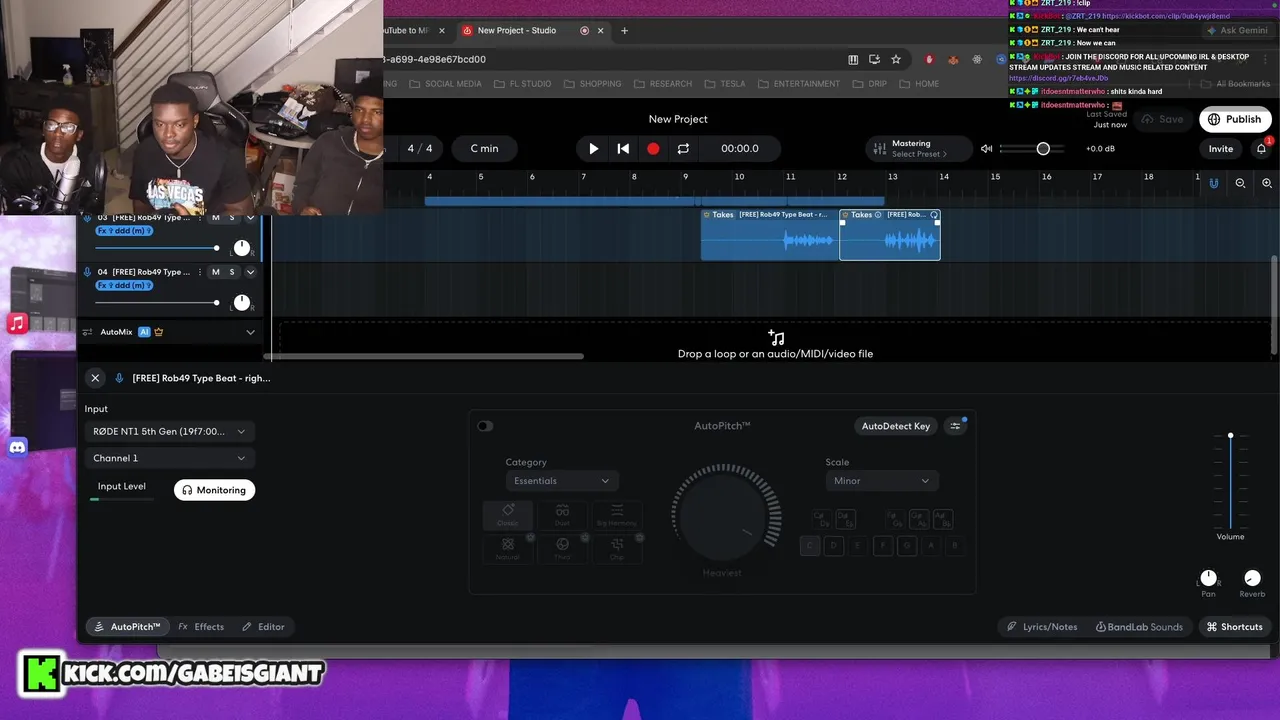Image resolution: width=1280 pixels, height=720 pixels.
Task: Close the track settings panel with X
Action: click(95, 378)
